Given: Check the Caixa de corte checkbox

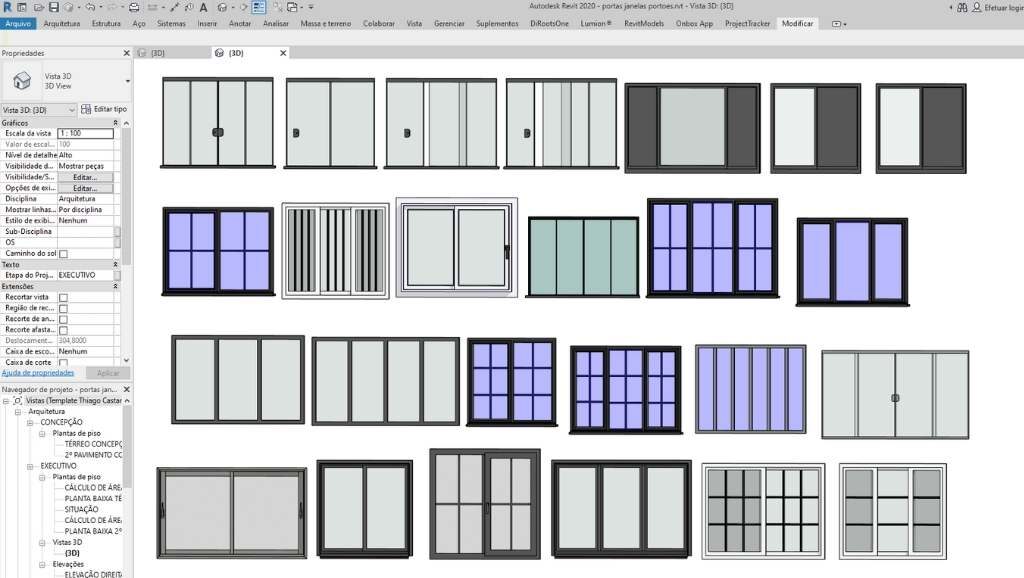Looking at the screenshot, I should [x=63, y=361].
